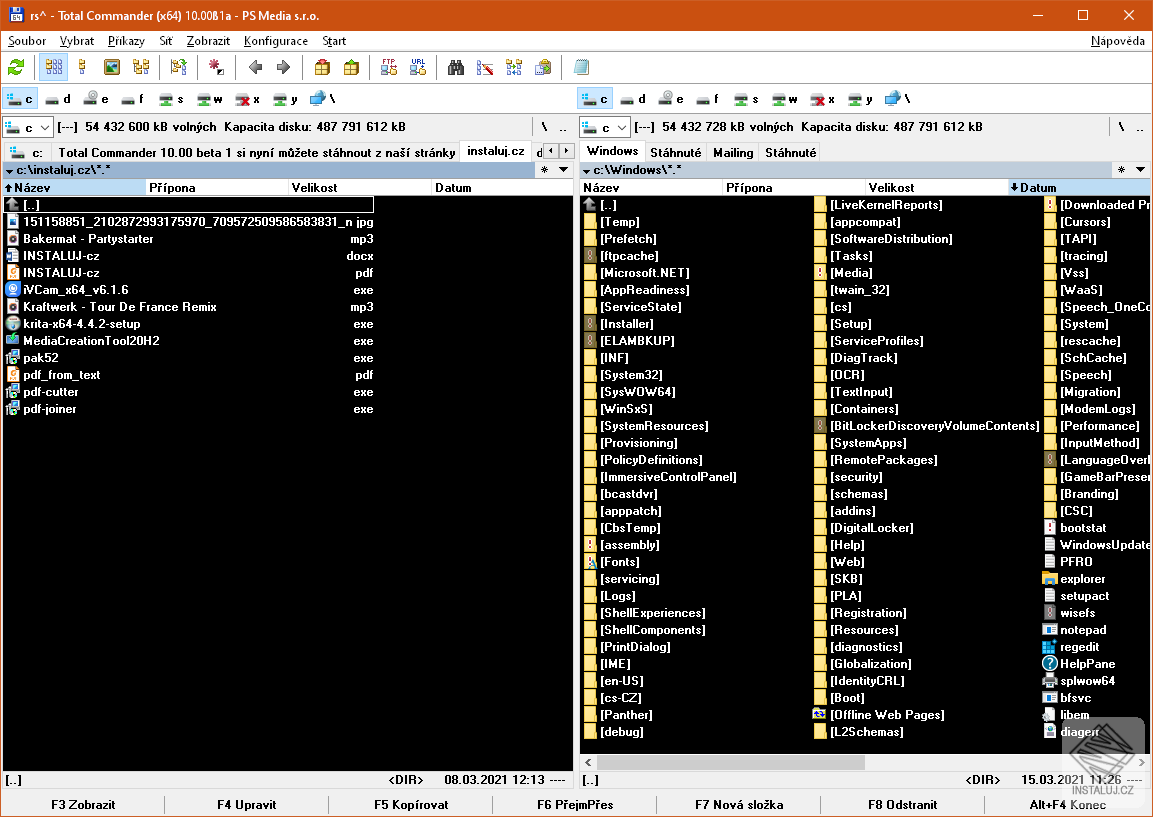Open the Multi-rename tool icon
This screenshot has height=817, width=1153.
(485, 68)
